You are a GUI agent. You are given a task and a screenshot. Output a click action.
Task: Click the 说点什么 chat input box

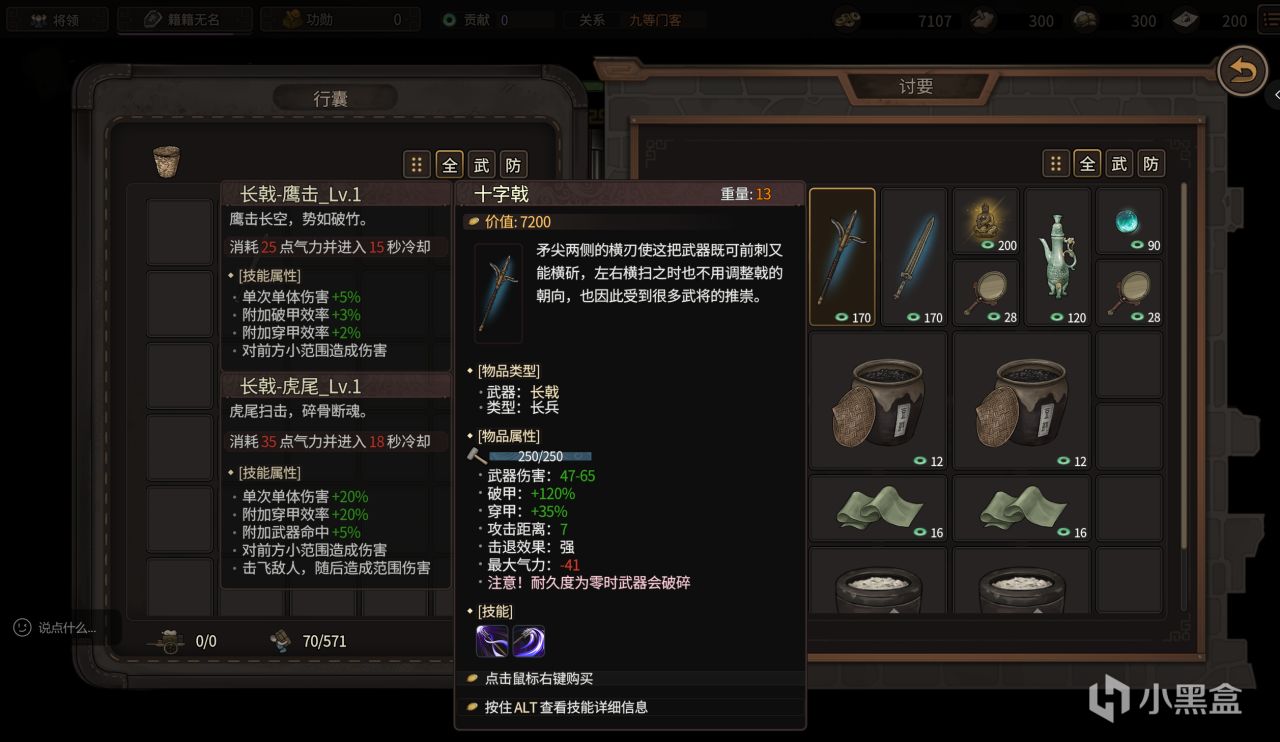tap(65, 628)
